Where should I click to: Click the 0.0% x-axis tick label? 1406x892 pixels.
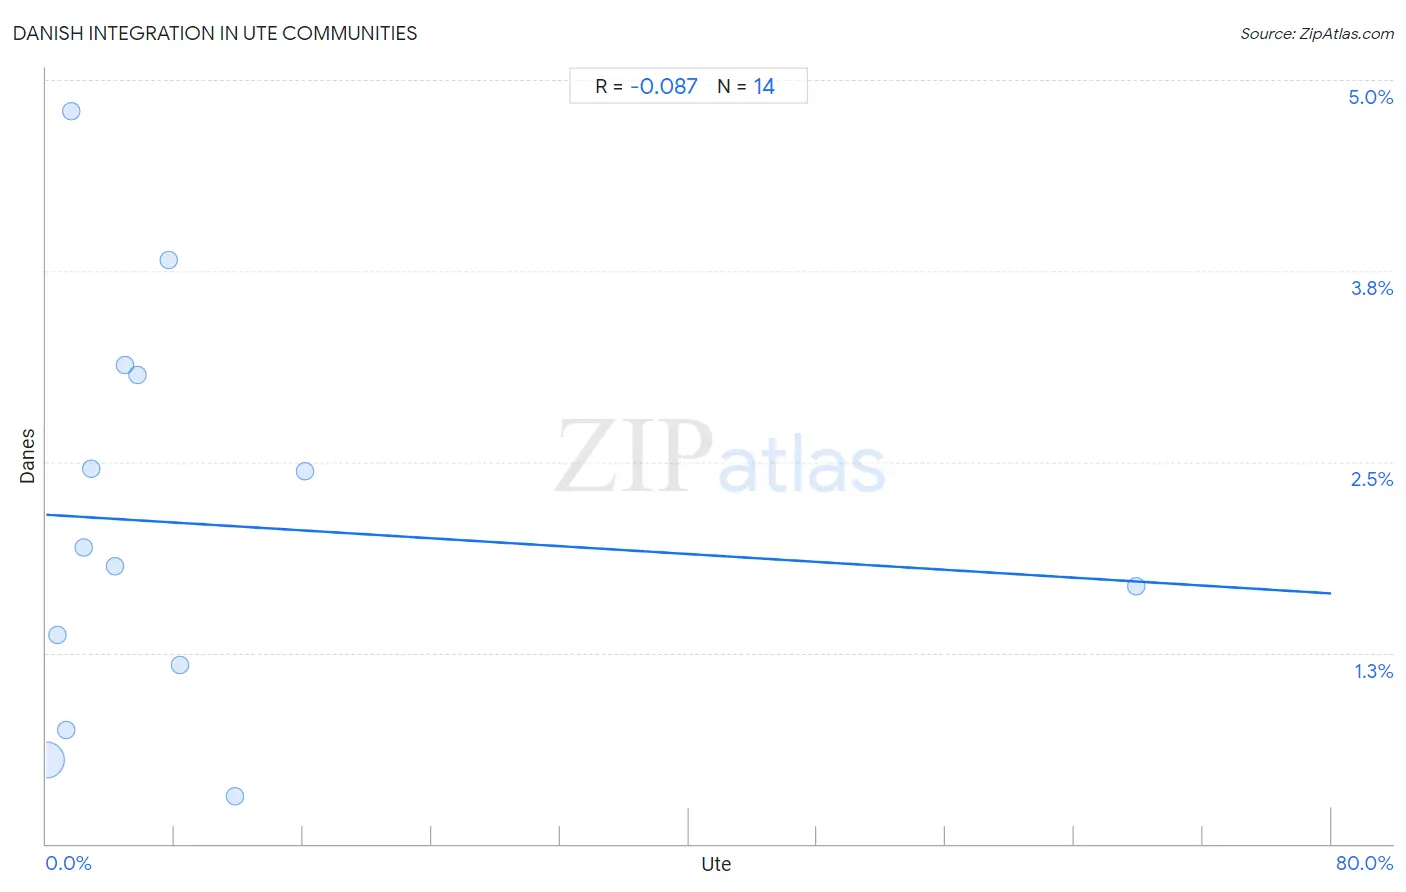[x=68, y=863]
